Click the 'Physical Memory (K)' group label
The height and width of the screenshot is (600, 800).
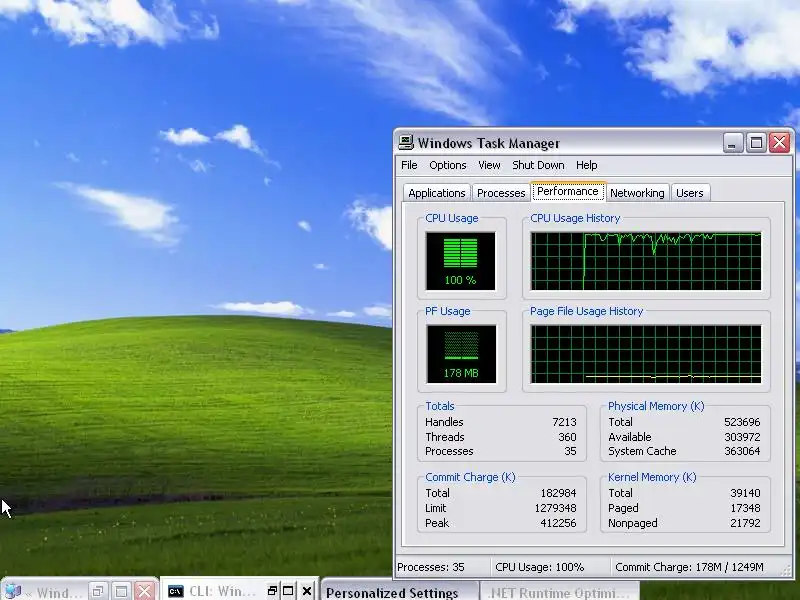coord(656,406)
